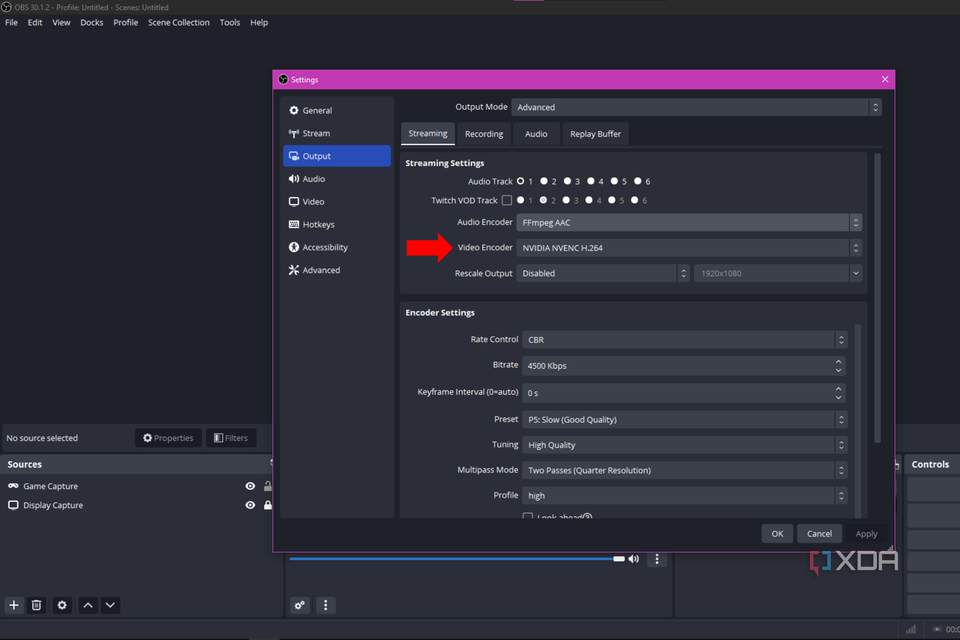Open the Scene Collection menu

(178, 22)
